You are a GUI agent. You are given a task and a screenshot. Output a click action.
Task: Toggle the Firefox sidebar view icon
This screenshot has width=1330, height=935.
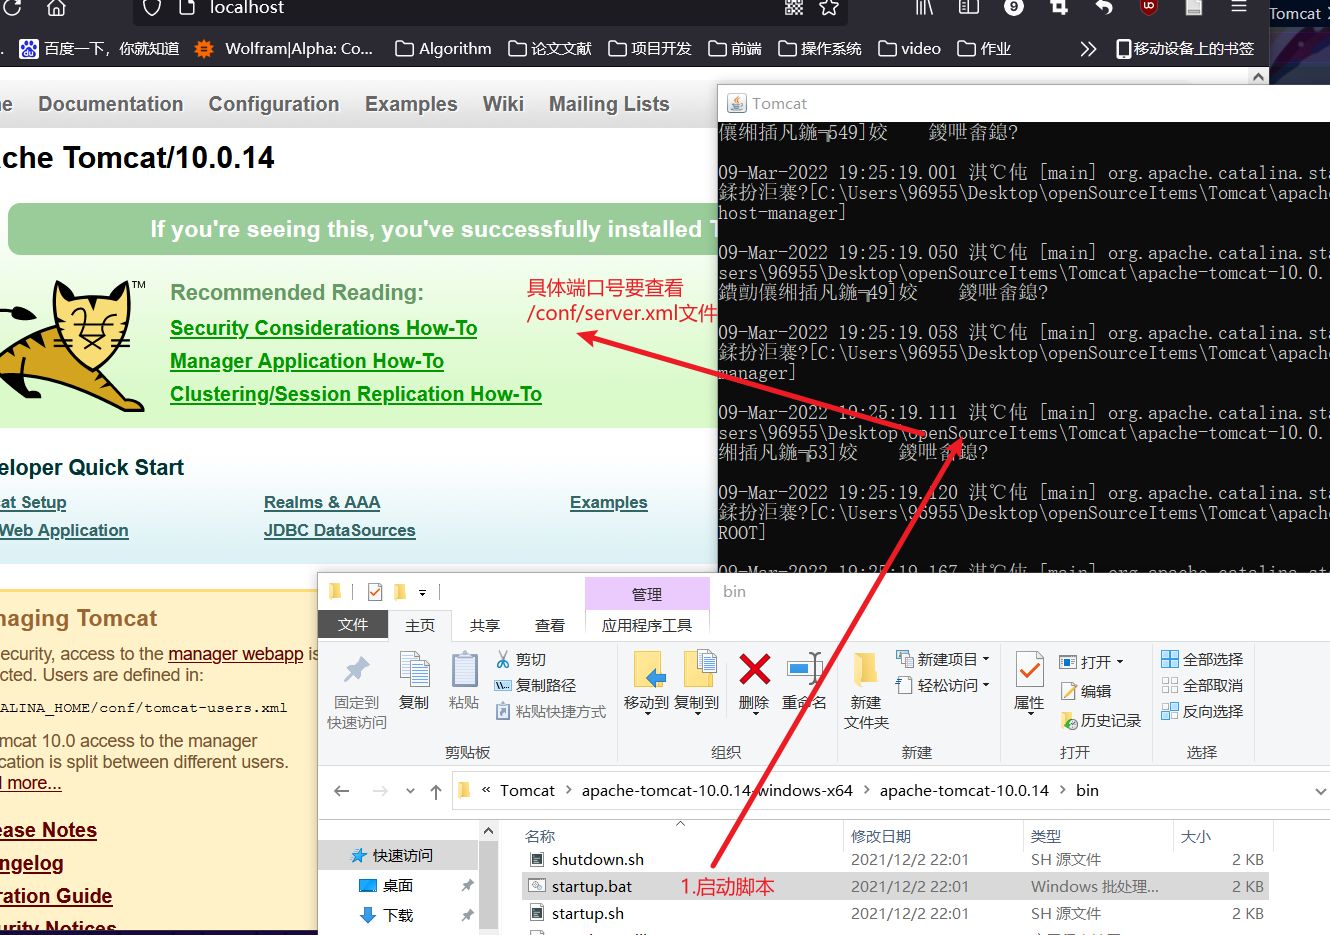968,8
